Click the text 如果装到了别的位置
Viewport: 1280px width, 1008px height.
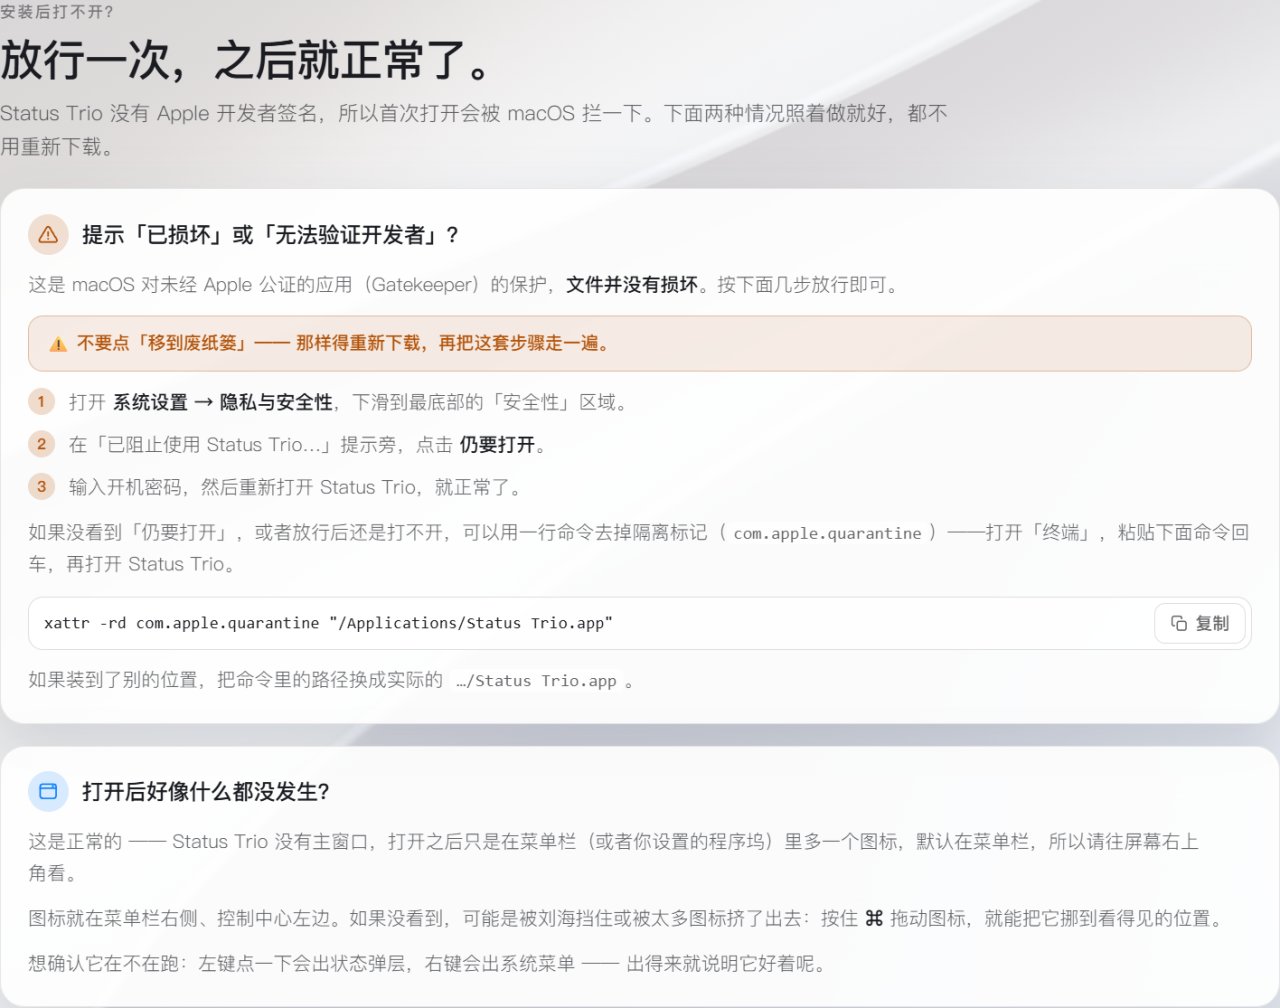pos(113,680)
